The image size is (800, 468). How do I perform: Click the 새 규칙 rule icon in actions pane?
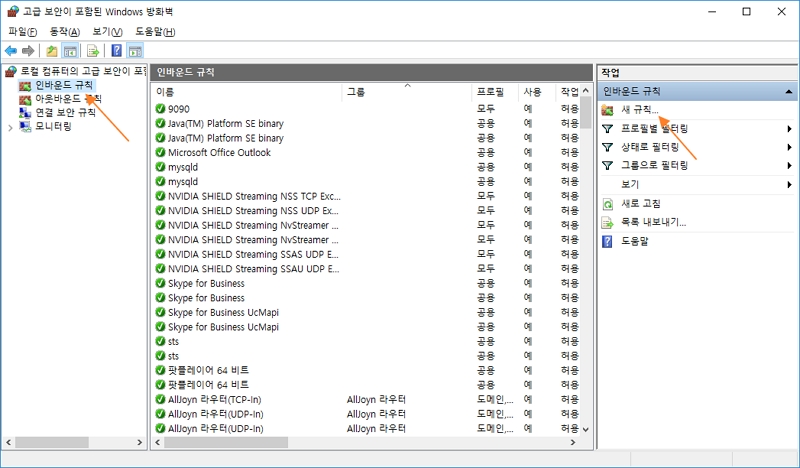pos(607,110)
